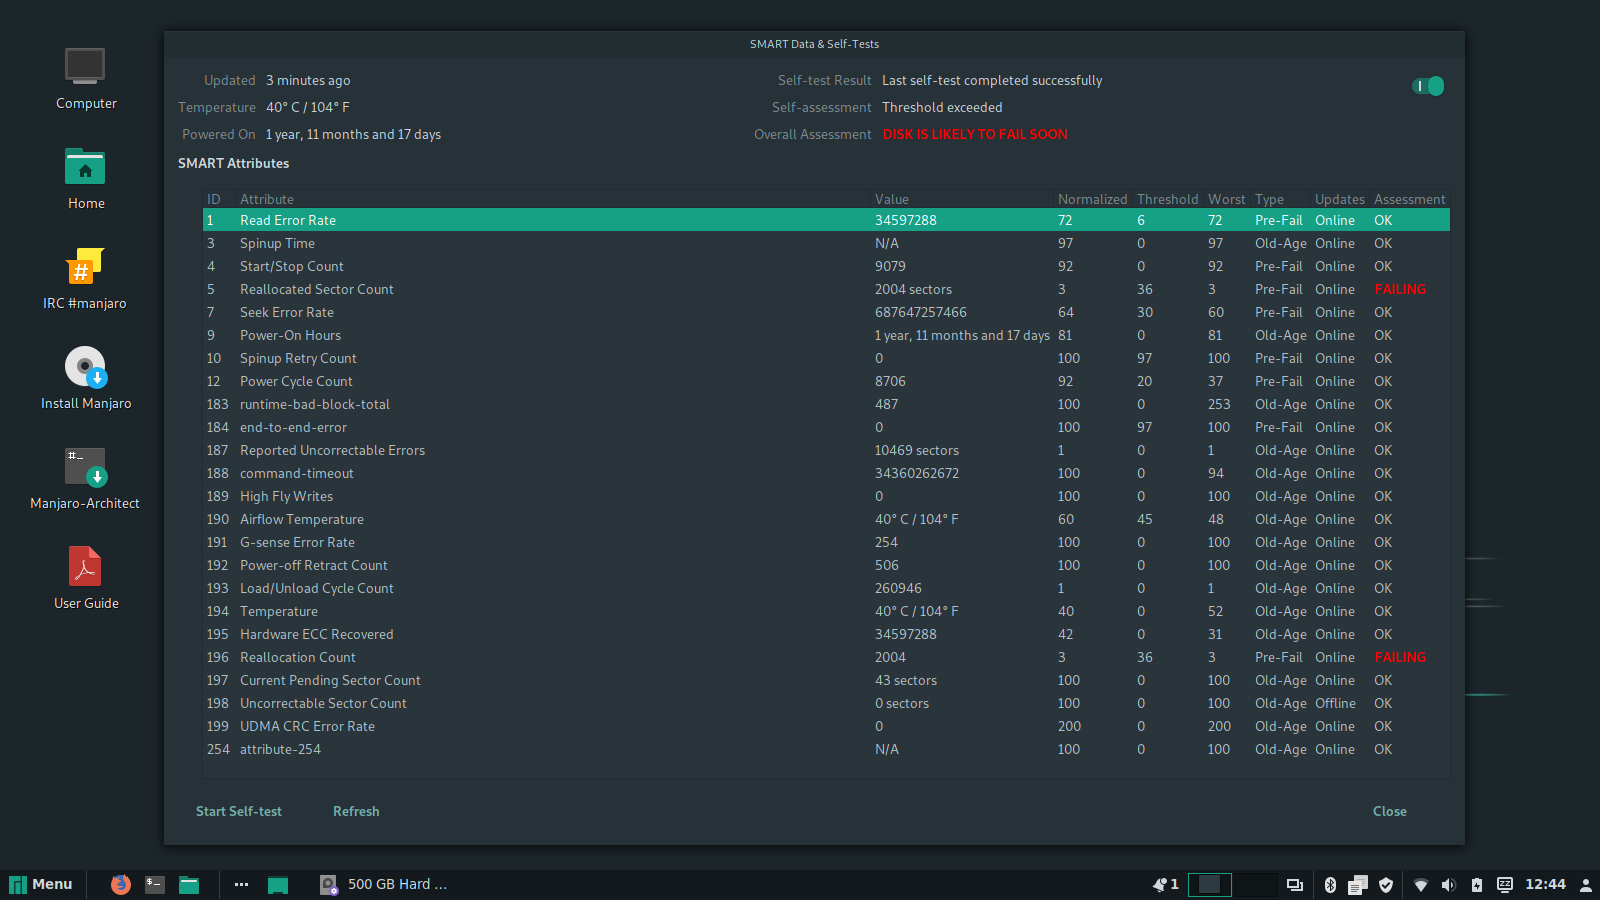This screenshot has width=1600, height=900.
Task: Select the Uncorrectable Sector Count row
Action: coord(826,703)
